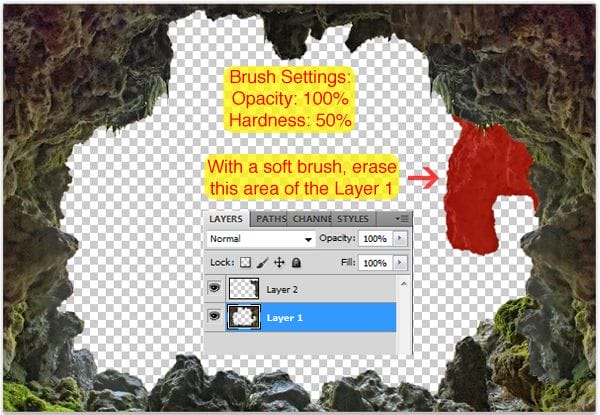Switch to the Paths tab
The height and width of the screenshot is (415, 600).
click(270, 218)
